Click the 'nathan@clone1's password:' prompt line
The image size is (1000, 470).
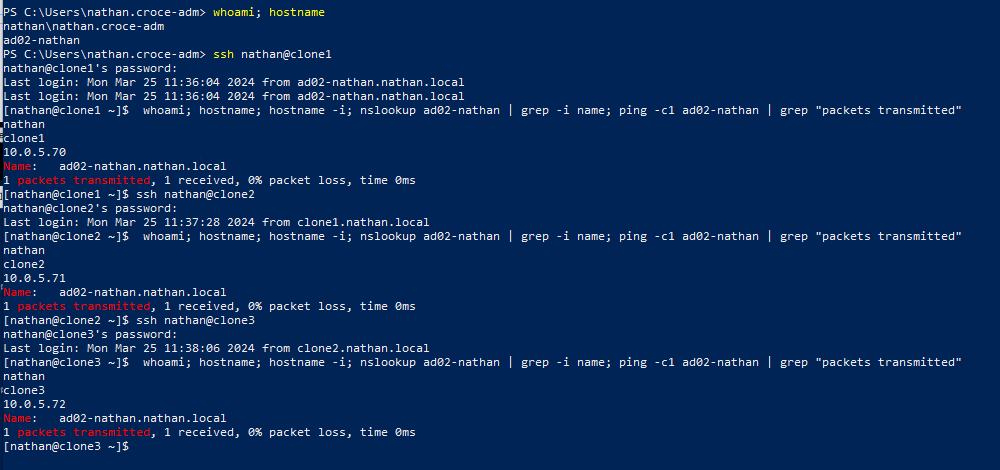[x=90, y=69]
